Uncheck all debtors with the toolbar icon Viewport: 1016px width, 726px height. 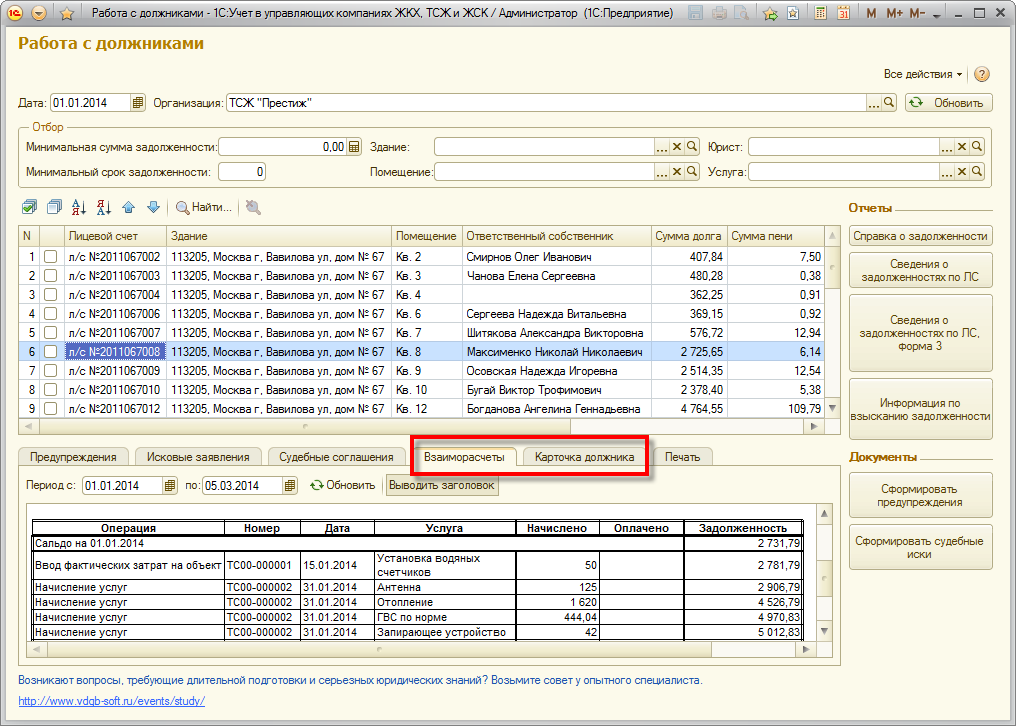54,207
